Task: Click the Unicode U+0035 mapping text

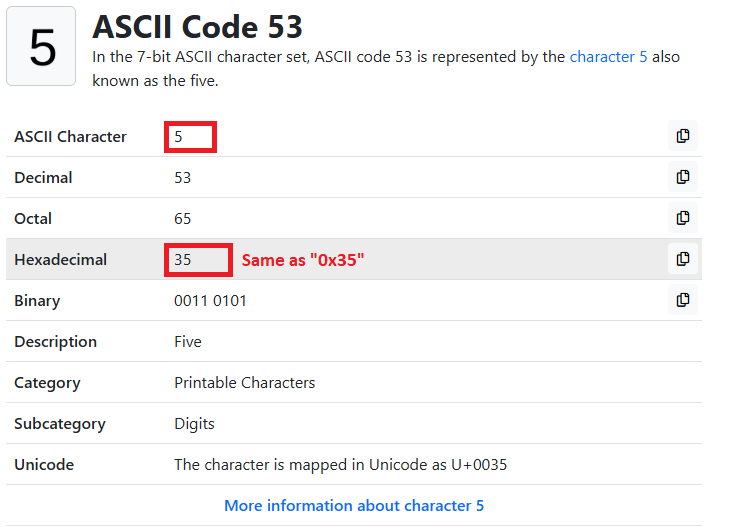Action: point(341,465)
